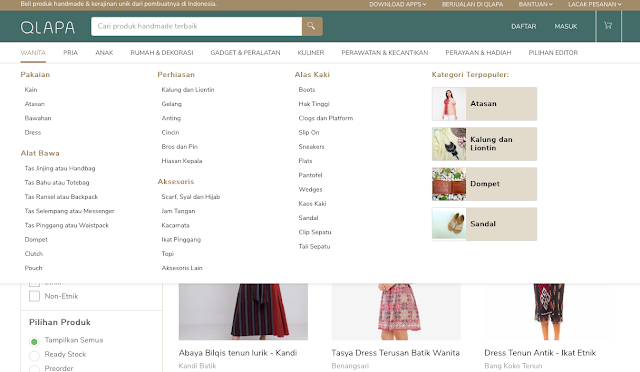640x372 pixels.
Task: Tick the Non-Etnik checkbox
Action: 35,296
